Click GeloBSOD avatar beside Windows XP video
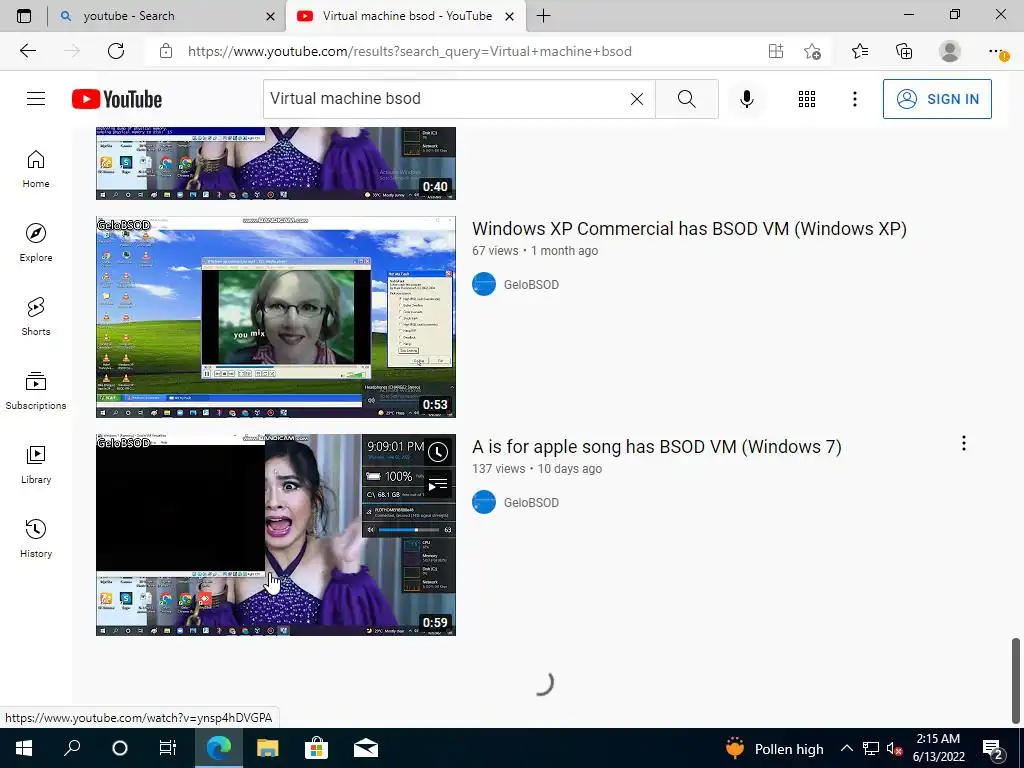1024x768 pixels. pyautogui.click(x=484, y=284)
